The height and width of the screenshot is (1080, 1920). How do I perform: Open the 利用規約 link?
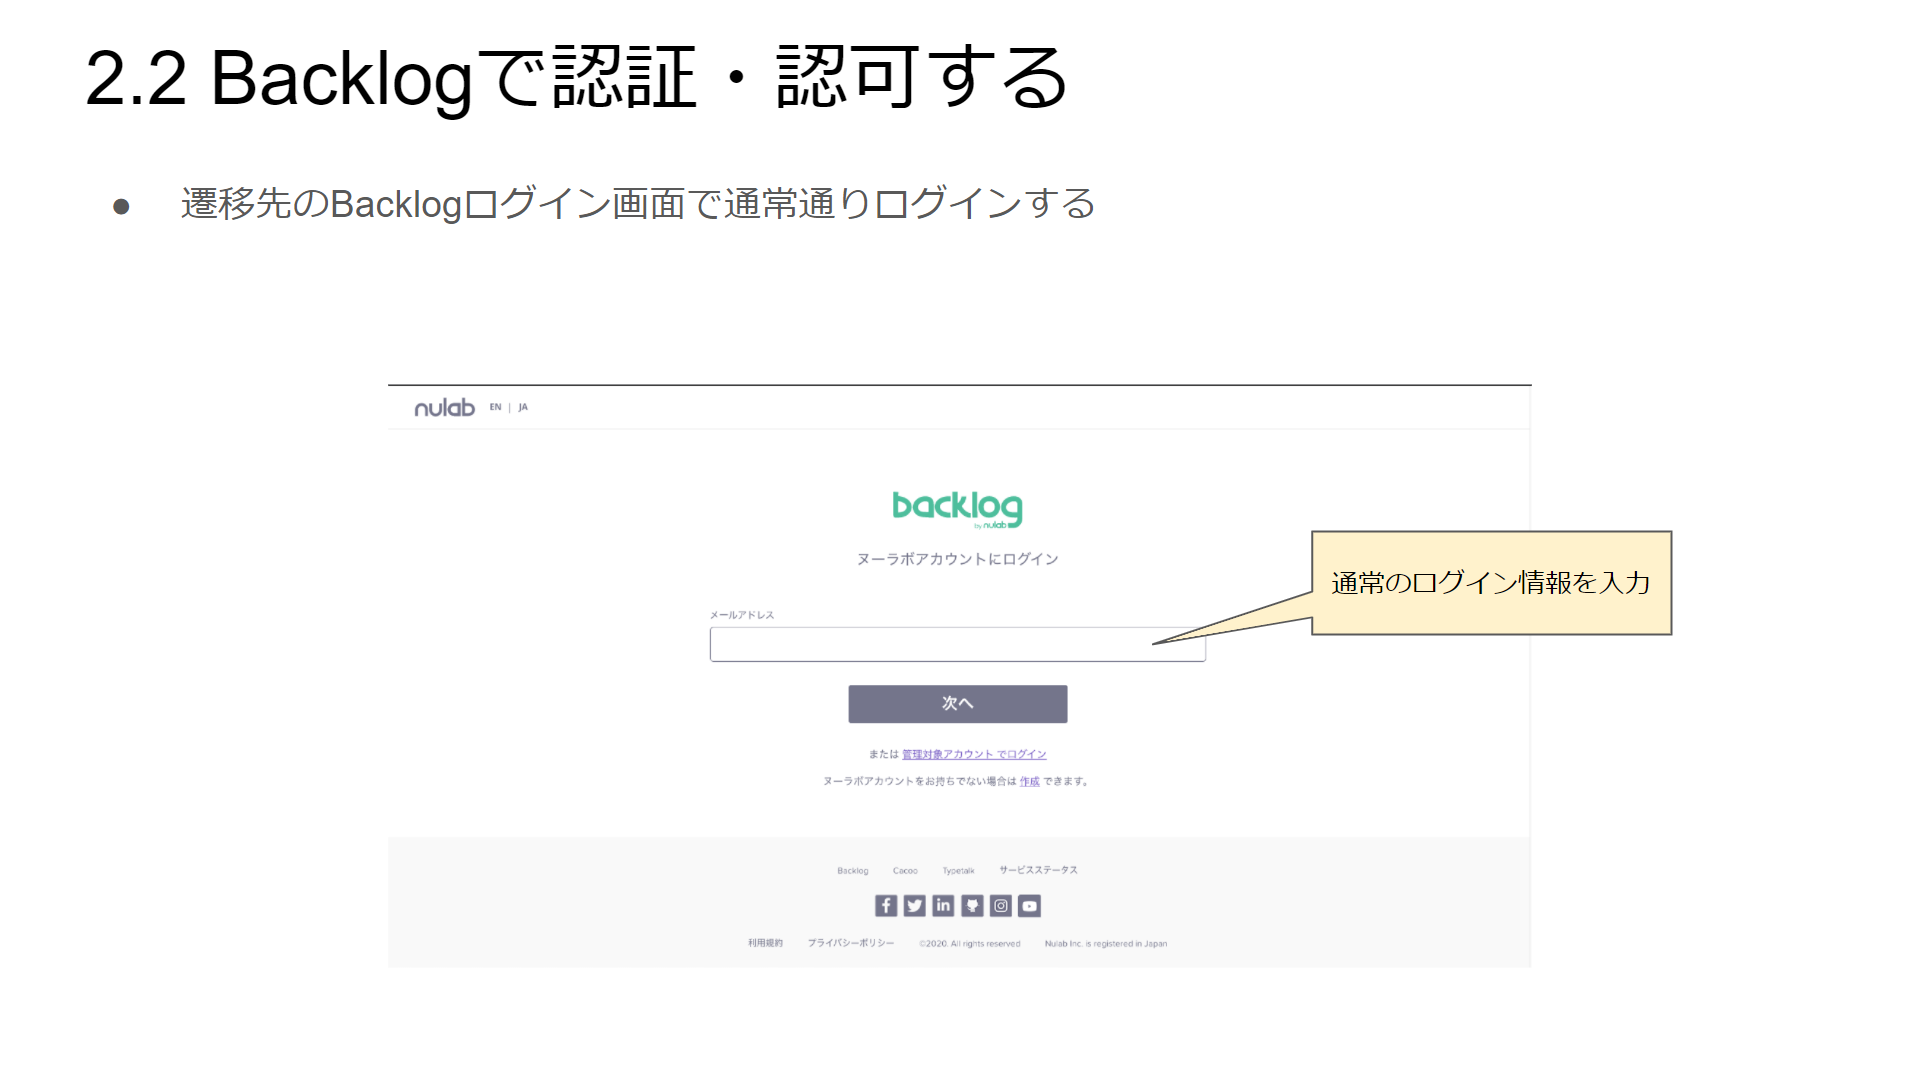coord(765,943)
